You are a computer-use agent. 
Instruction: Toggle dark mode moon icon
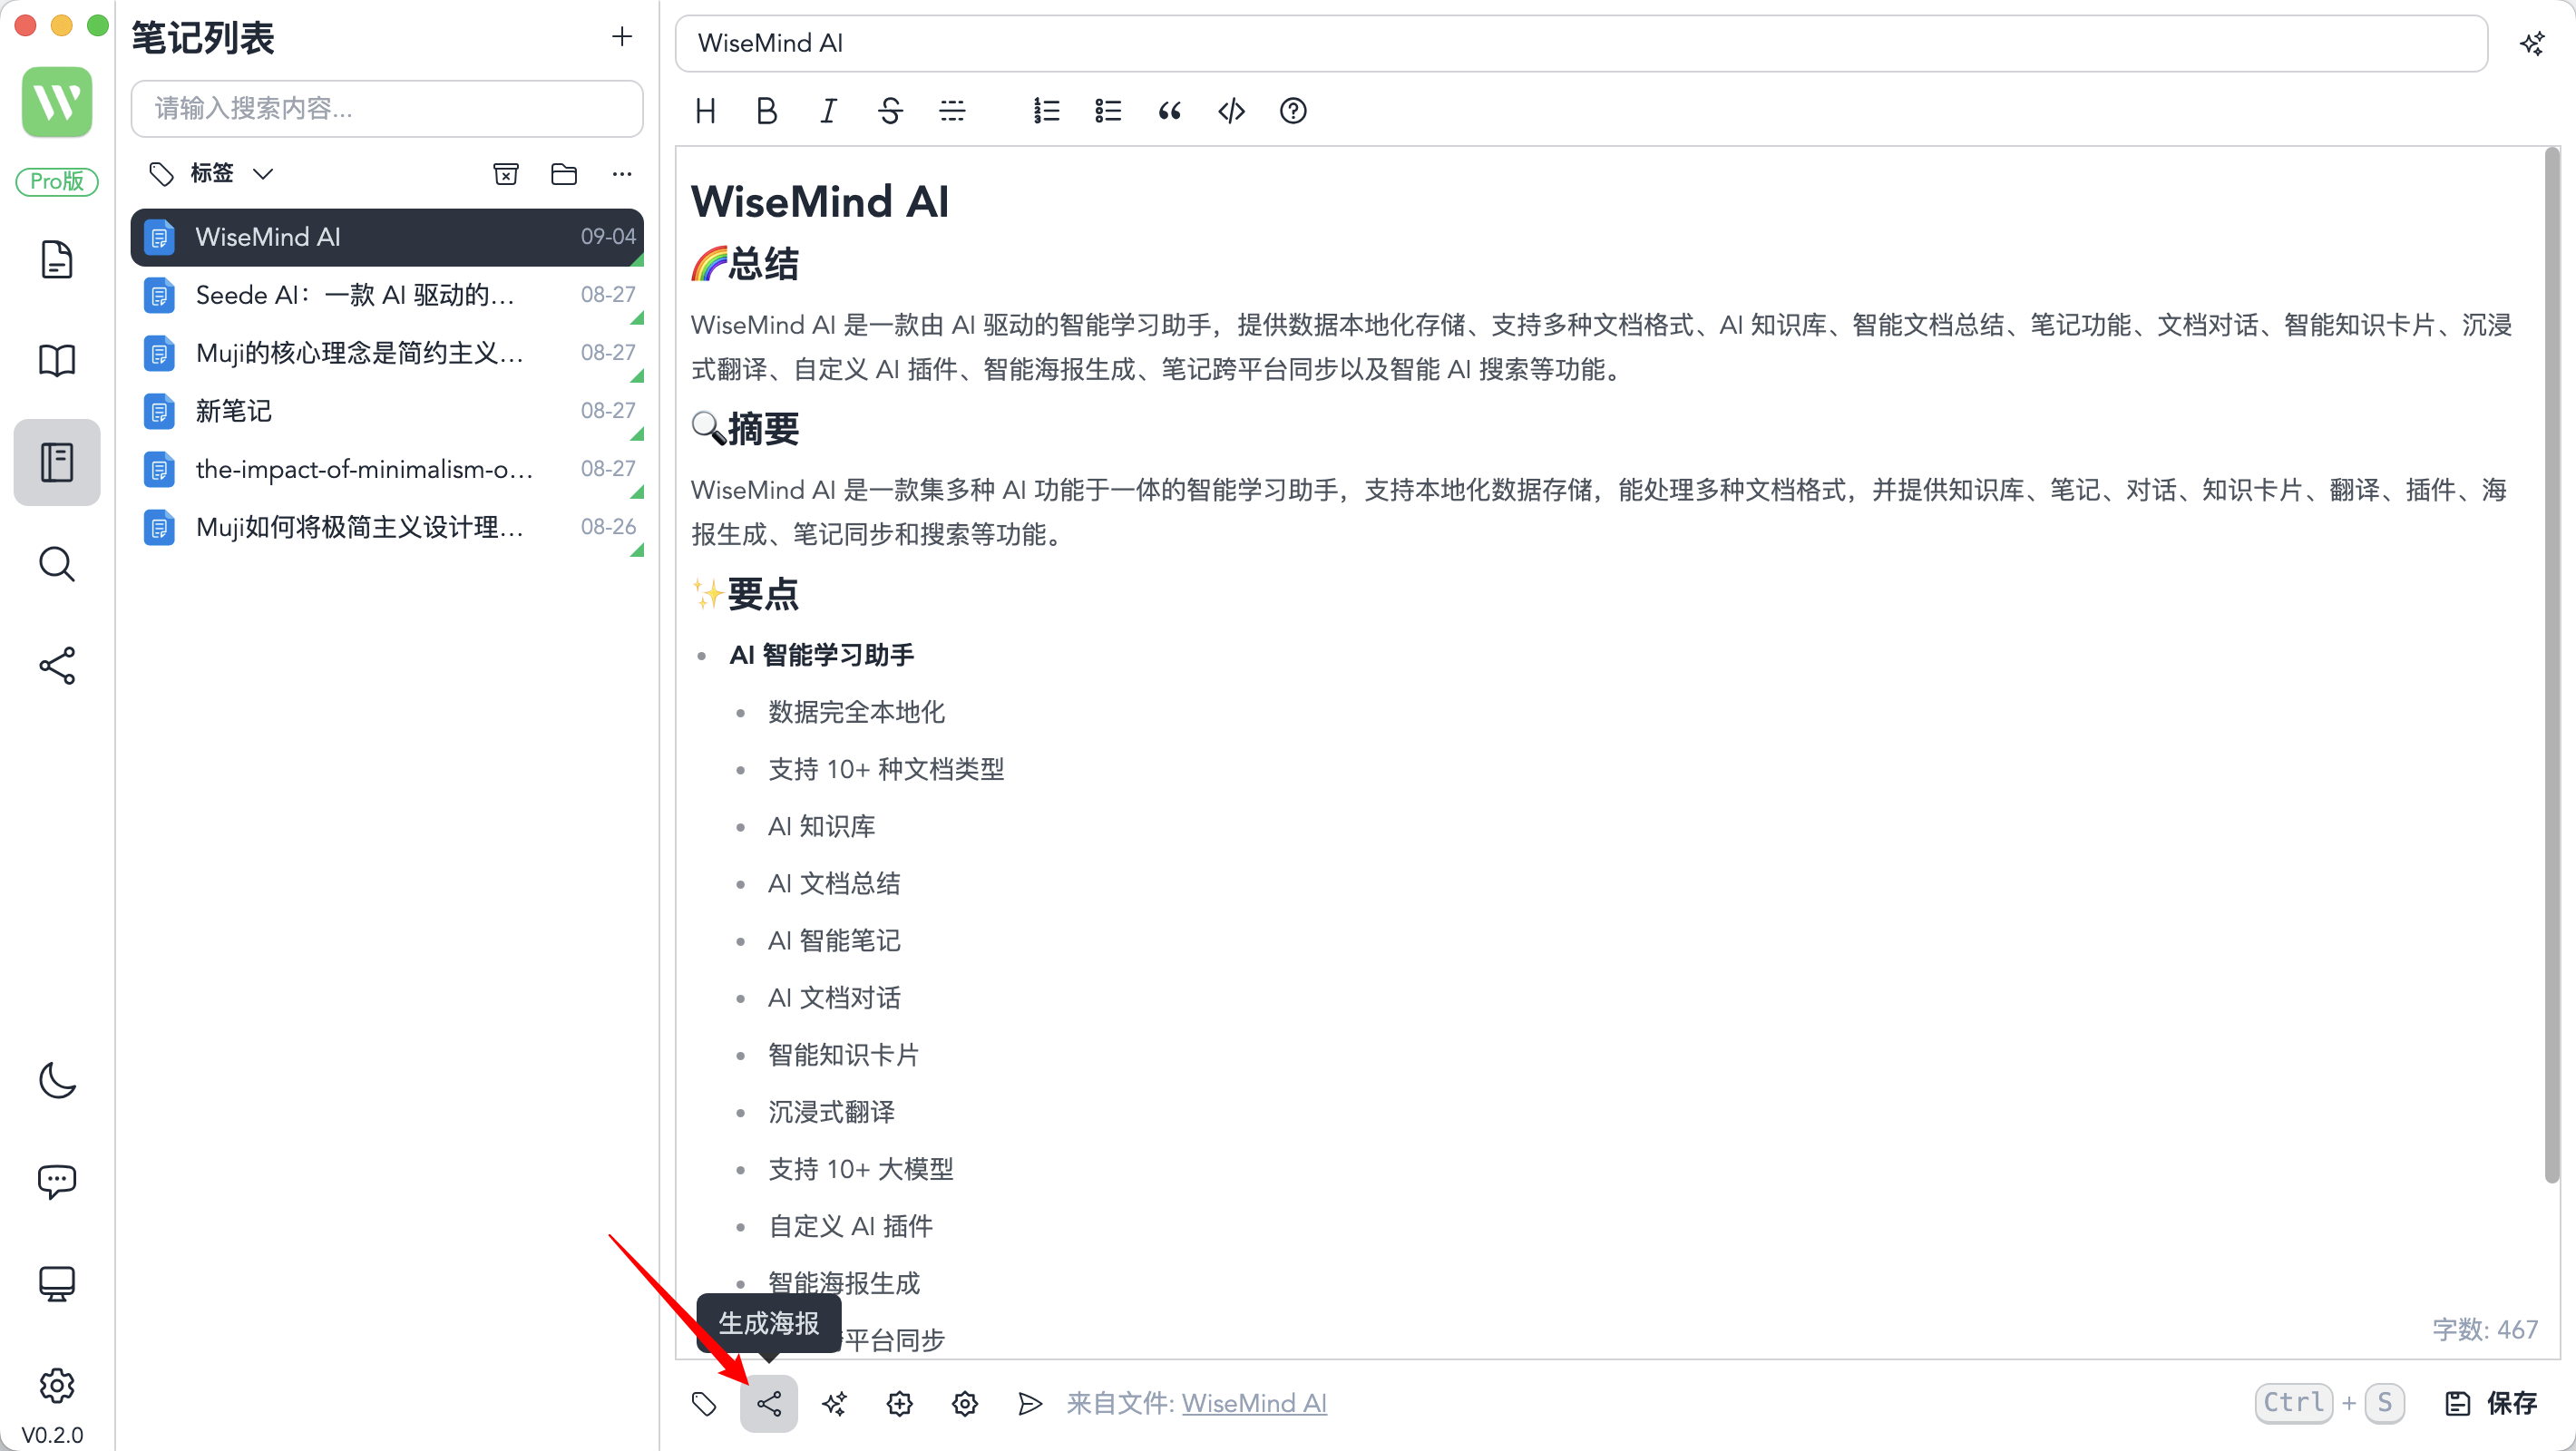tap(57, 1080)
